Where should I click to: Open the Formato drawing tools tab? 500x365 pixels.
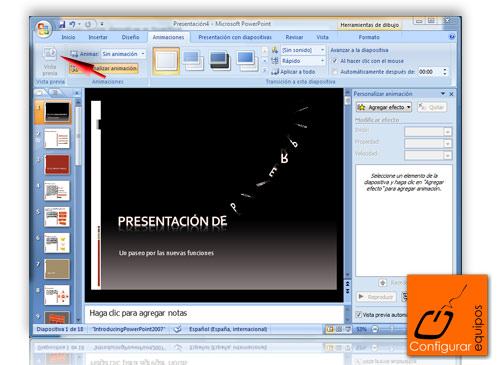click(x=369, y=37)
